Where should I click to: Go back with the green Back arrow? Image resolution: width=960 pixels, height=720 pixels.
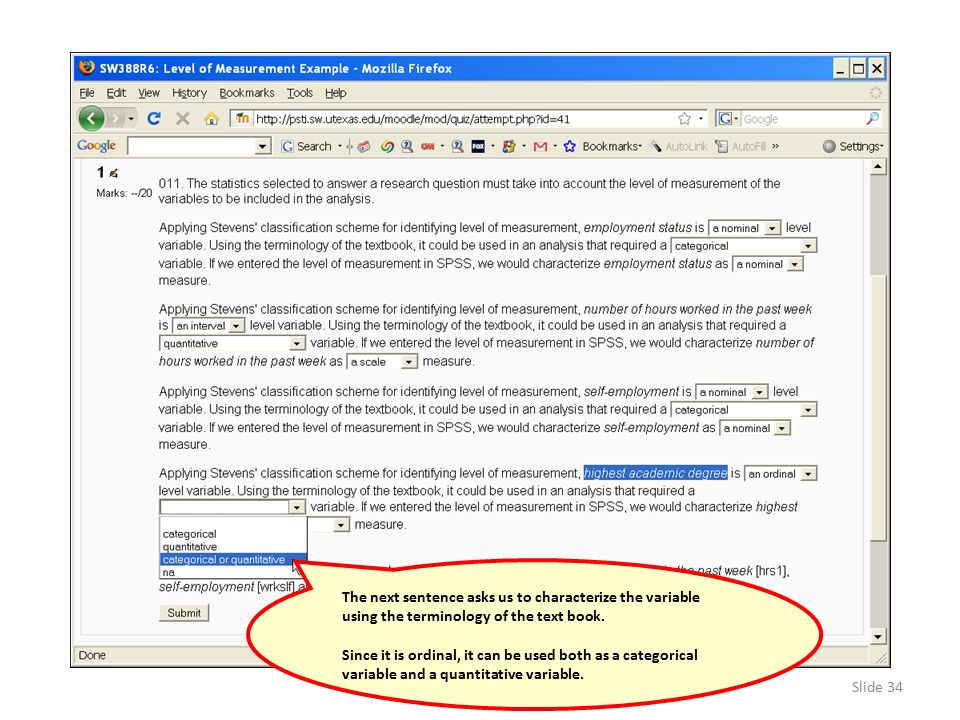[91, 118]
